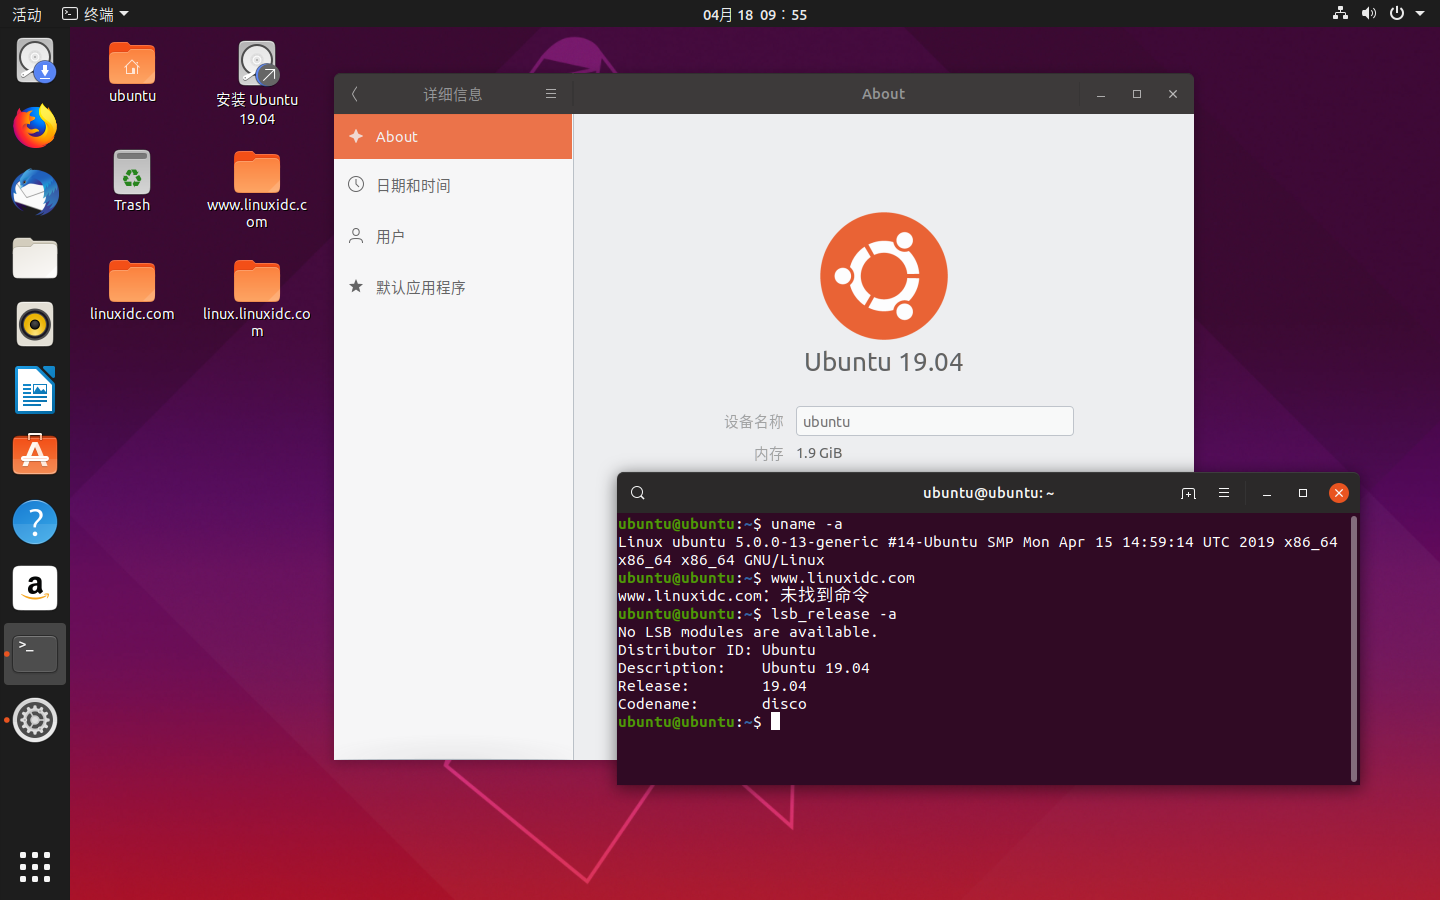The image size is (1440, 900).
Task: Click 'No LSB modules are available.' line
Action: pyautogui.click(x=748, y=632)
